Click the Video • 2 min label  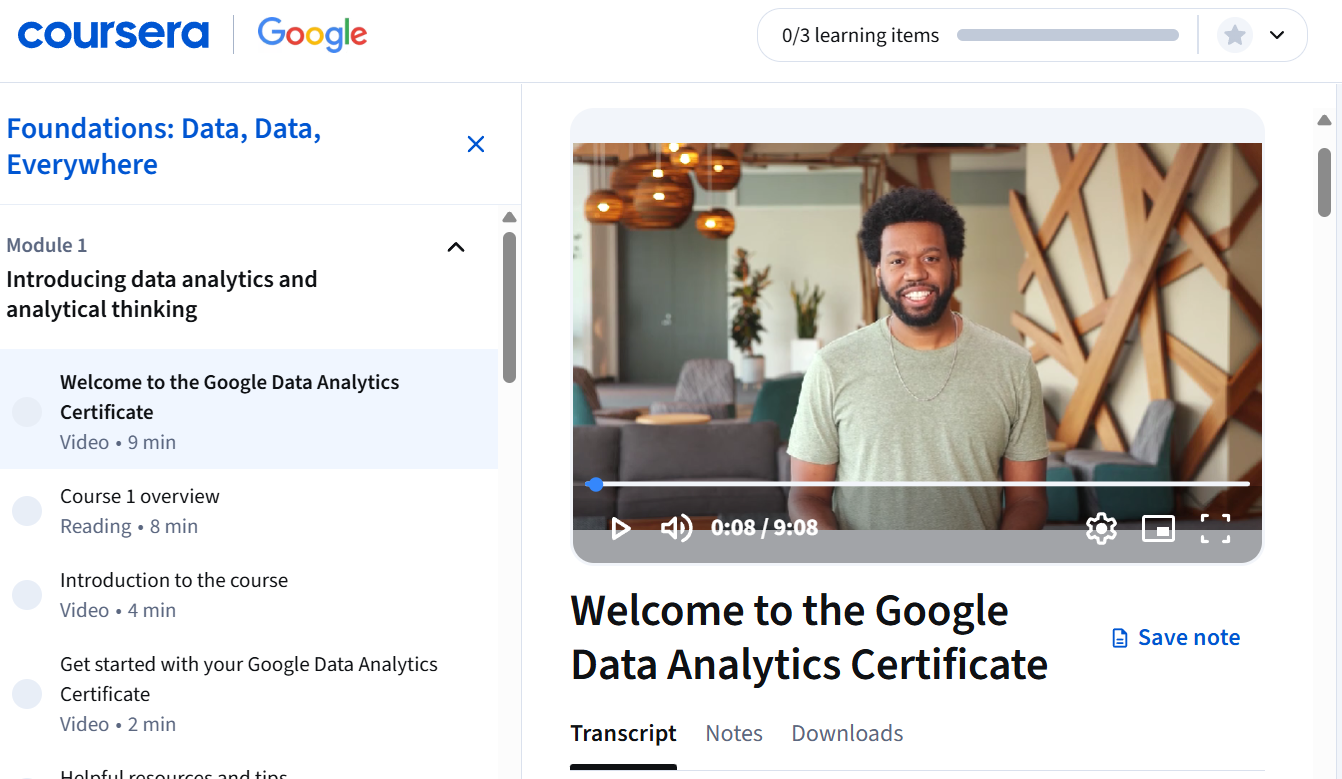click(118, 724)
